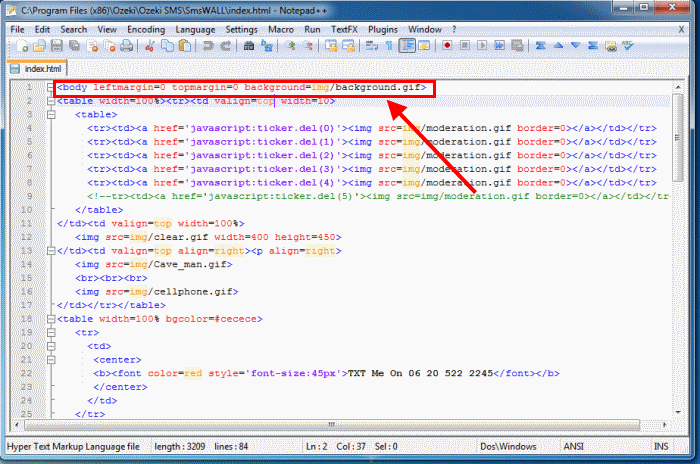The image size is (700, 464).
Task: Toggle INS insert mode in status bar
Action: pyautogui.click(x=661, y=447)
